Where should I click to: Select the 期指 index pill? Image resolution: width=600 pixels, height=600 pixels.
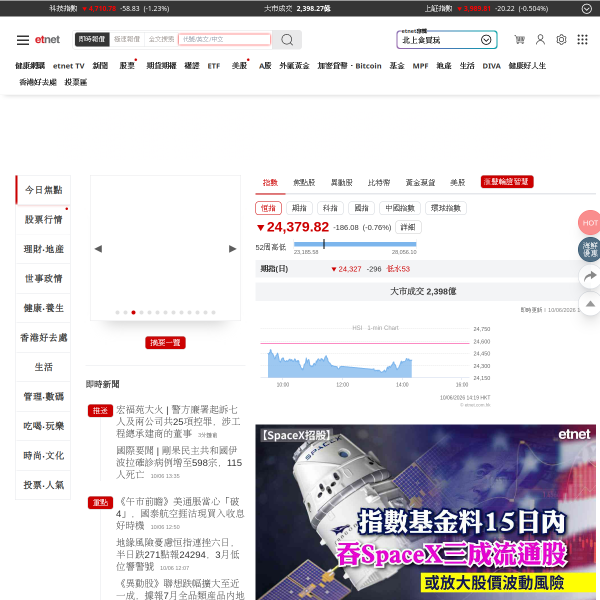[299, 208]
